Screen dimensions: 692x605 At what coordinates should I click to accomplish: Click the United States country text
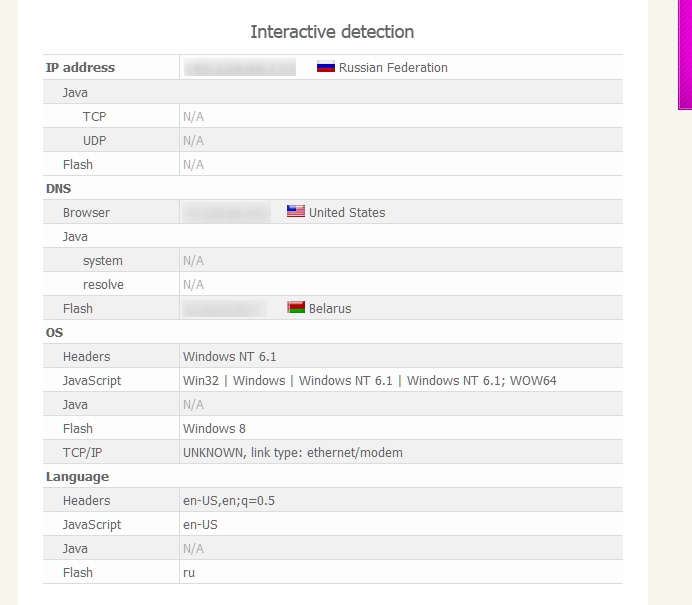point(347,213)
